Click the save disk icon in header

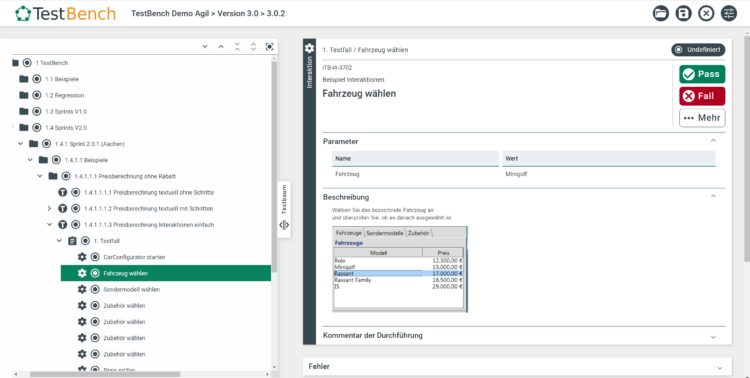click(x=684, y=13)
